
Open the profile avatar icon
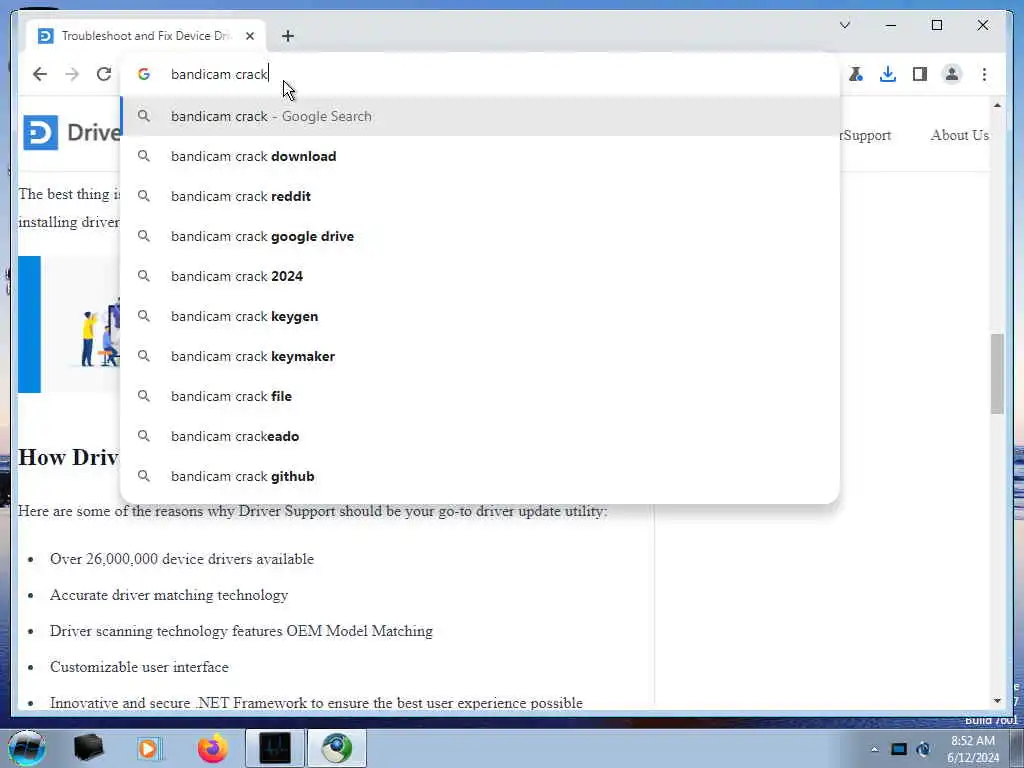point(952,74)
